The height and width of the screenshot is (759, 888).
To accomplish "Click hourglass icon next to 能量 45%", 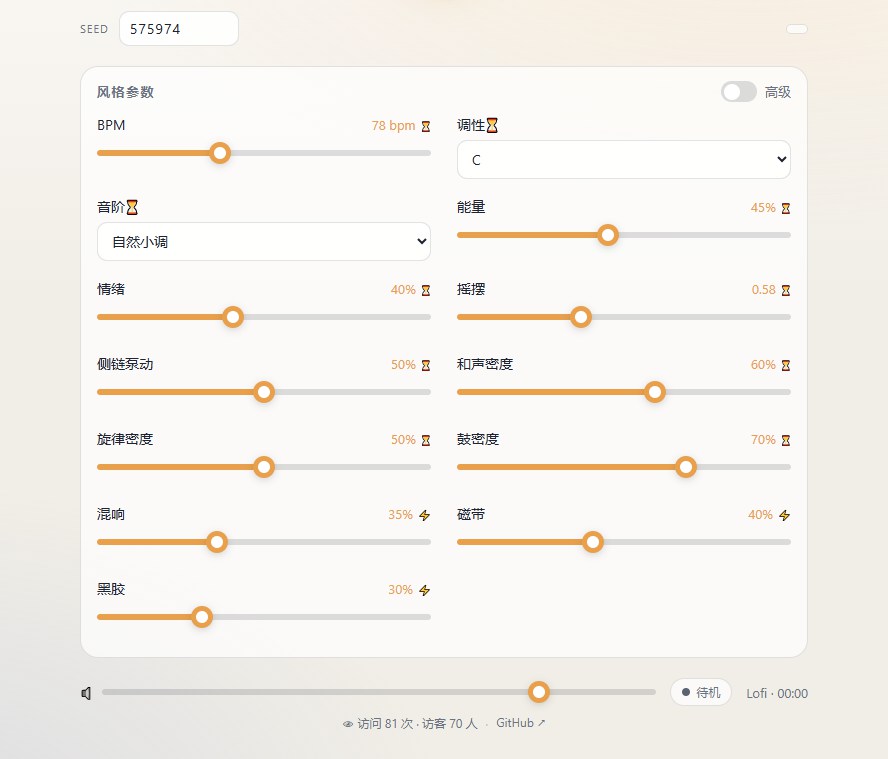I will 785,208.
